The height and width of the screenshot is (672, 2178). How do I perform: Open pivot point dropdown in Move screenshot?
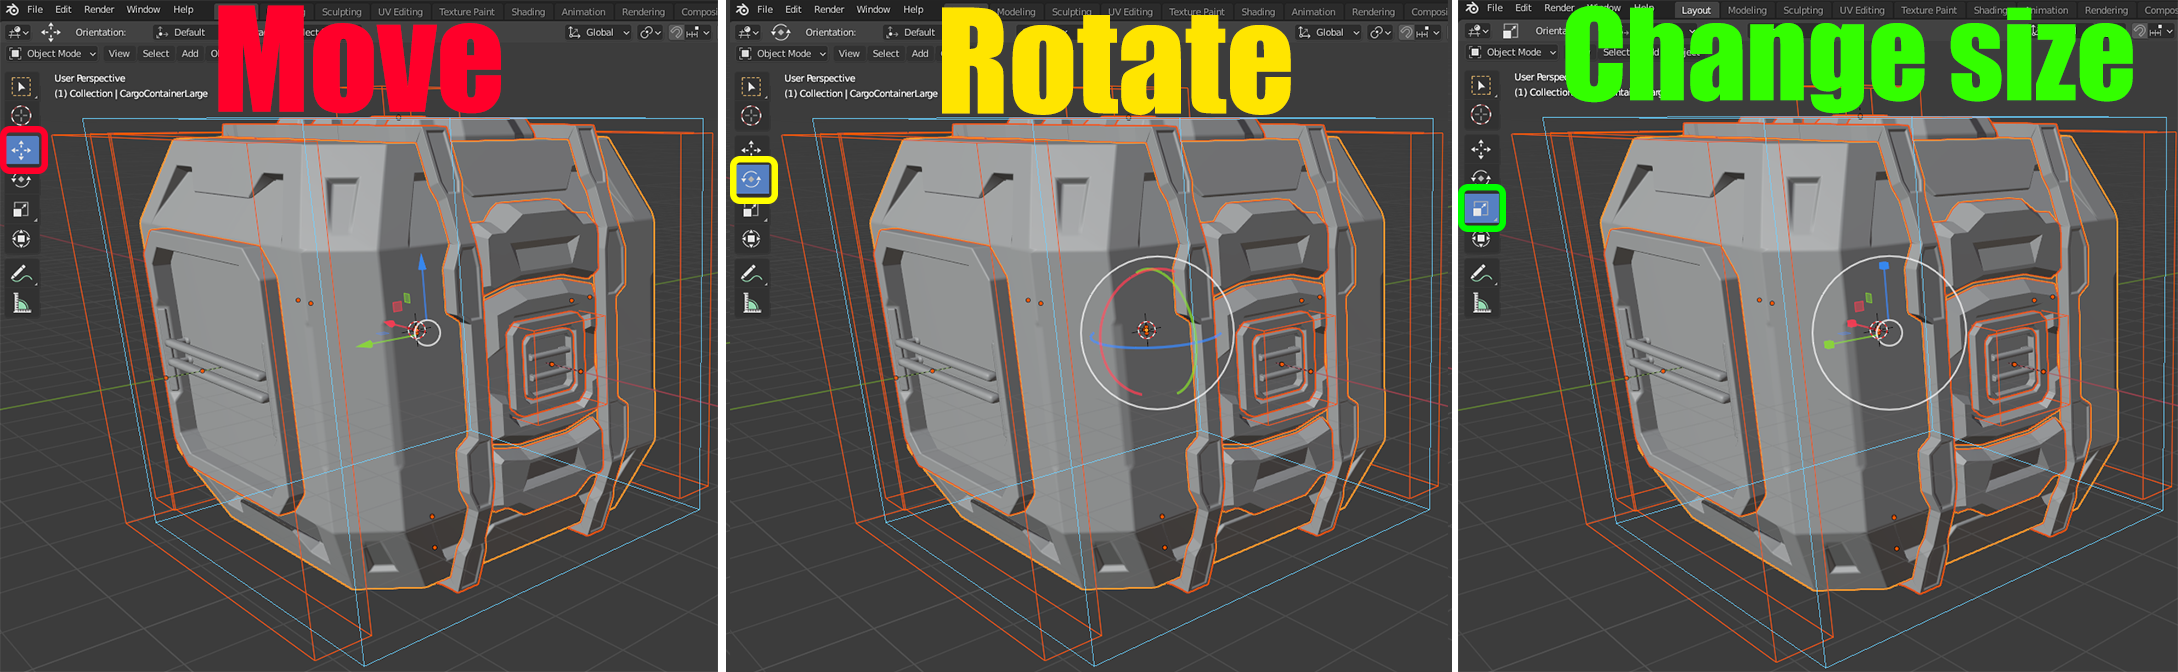pos(651,32)
